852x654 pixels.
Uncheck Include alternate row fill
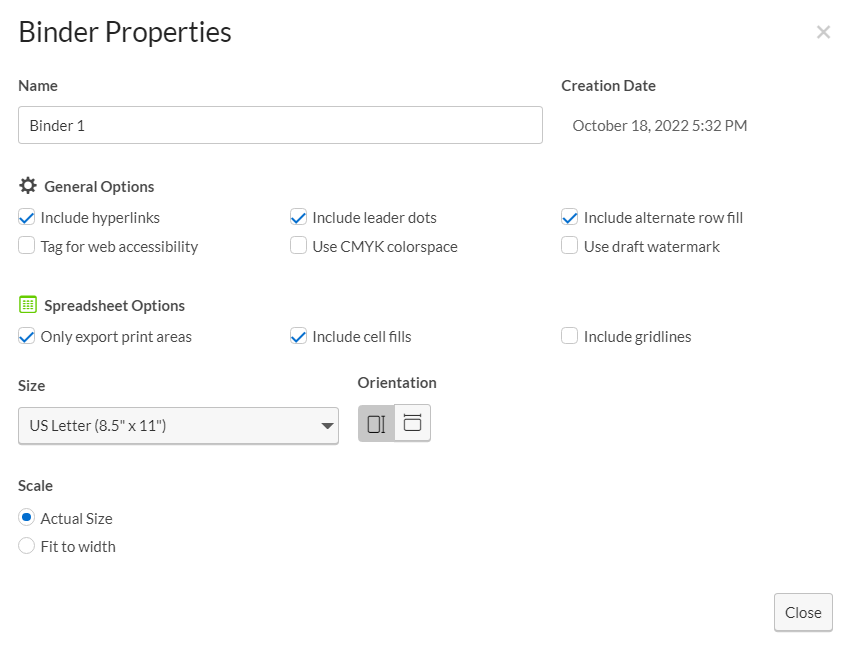click(570, 217)
